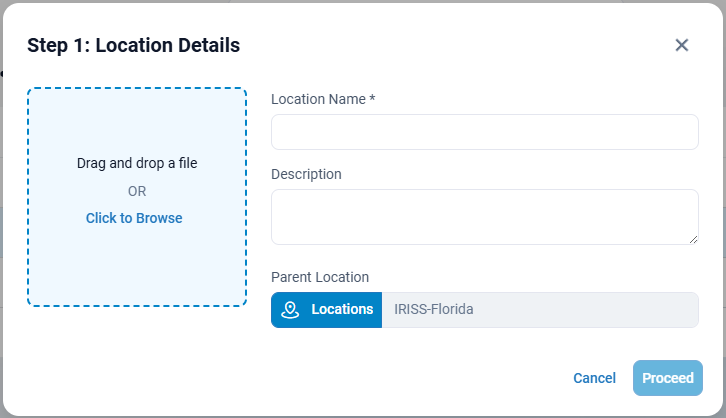Click the Description text area
Viewport: 726px width, 418px height.
(x=485, y=217)
